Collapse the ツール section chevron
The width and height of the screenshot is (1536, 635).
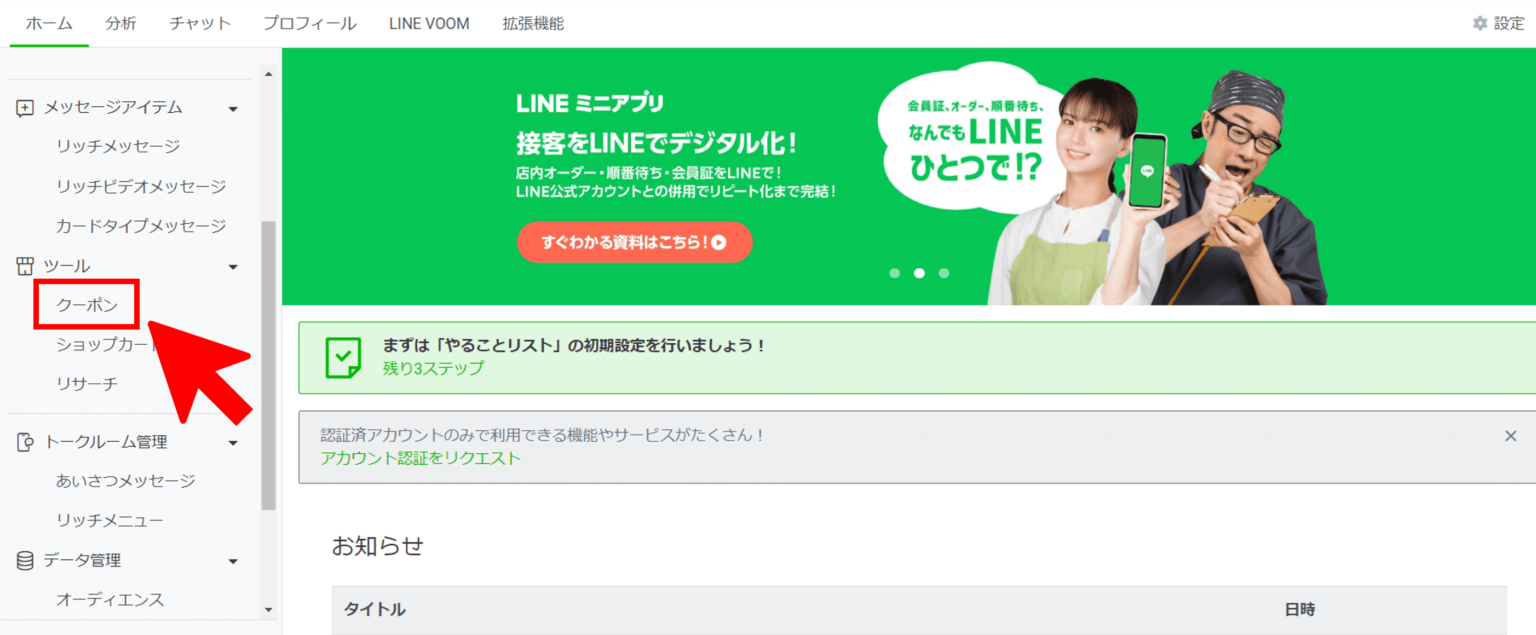click(232, 266)
